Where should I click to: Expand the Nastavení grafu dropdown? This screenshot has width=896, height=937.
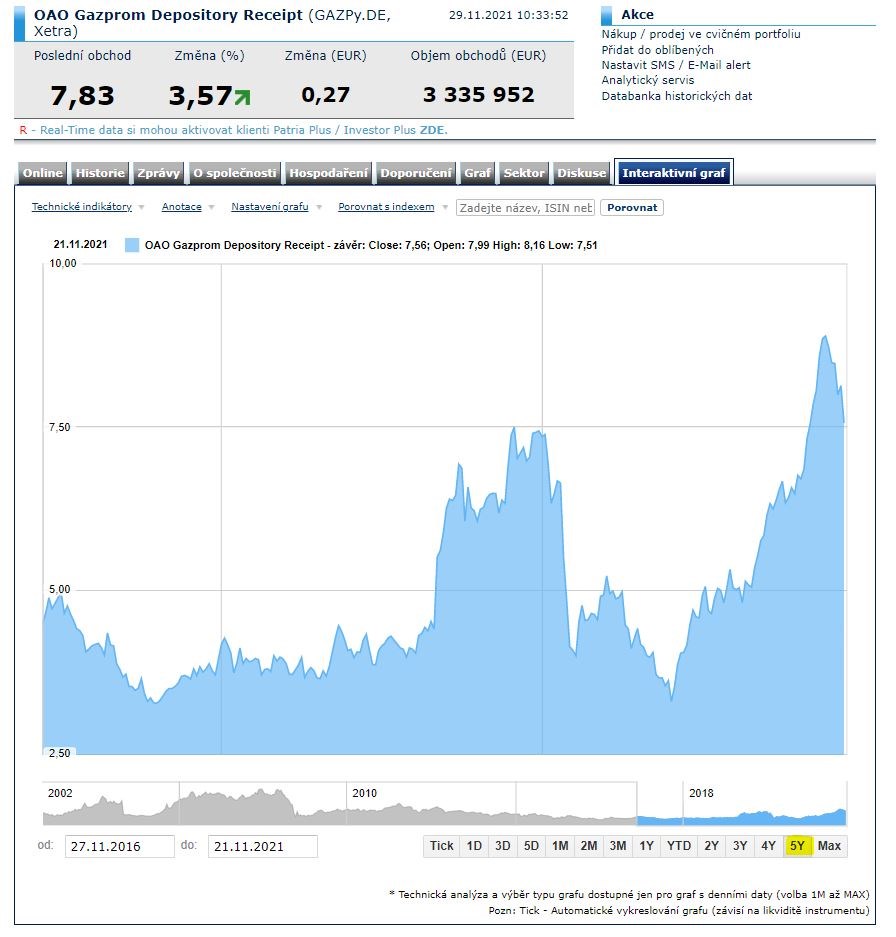pyautogui.click(x=270, y=207)
